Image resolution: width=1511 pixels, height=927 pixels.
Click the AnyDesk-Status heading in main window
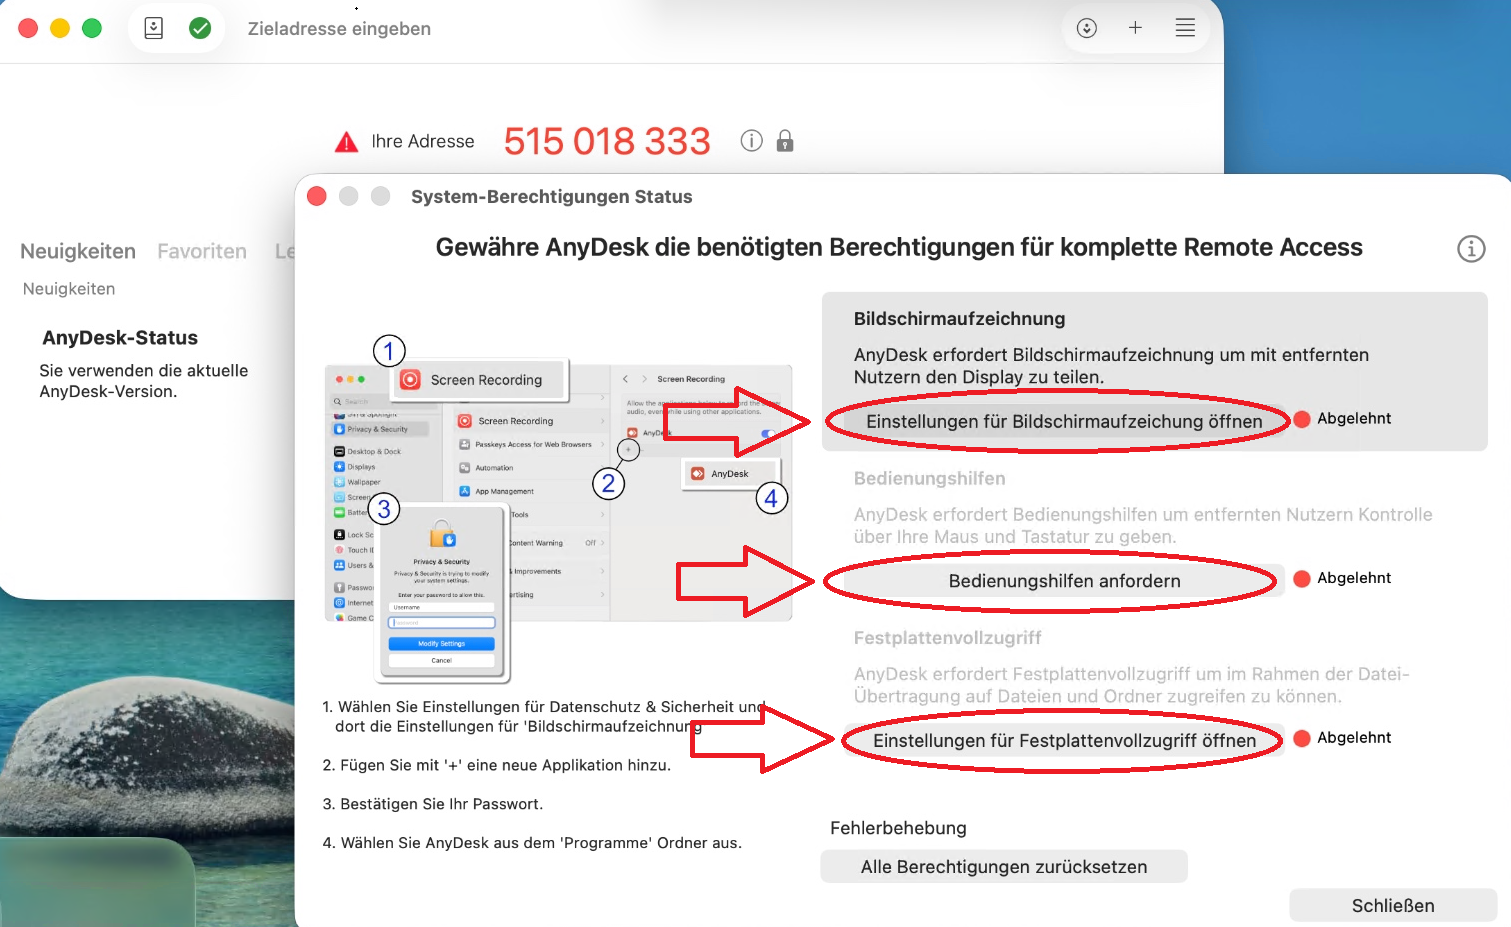120,338
